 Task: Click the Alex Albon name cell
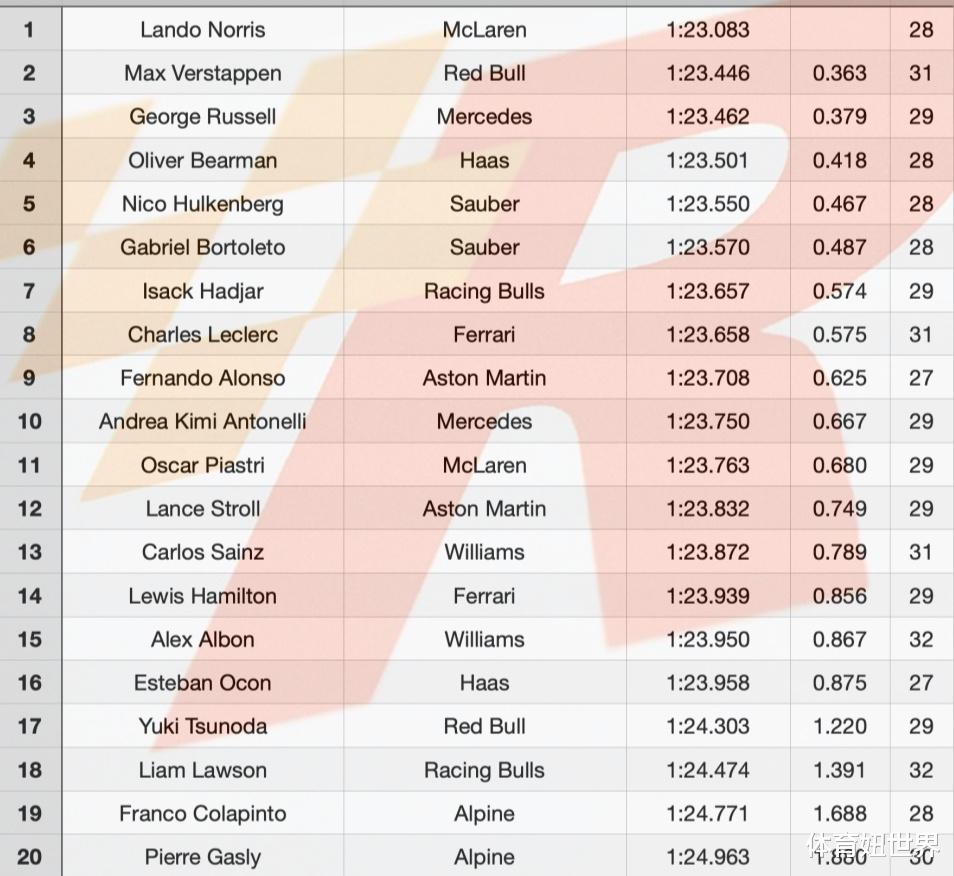click(x=203, y=640)
